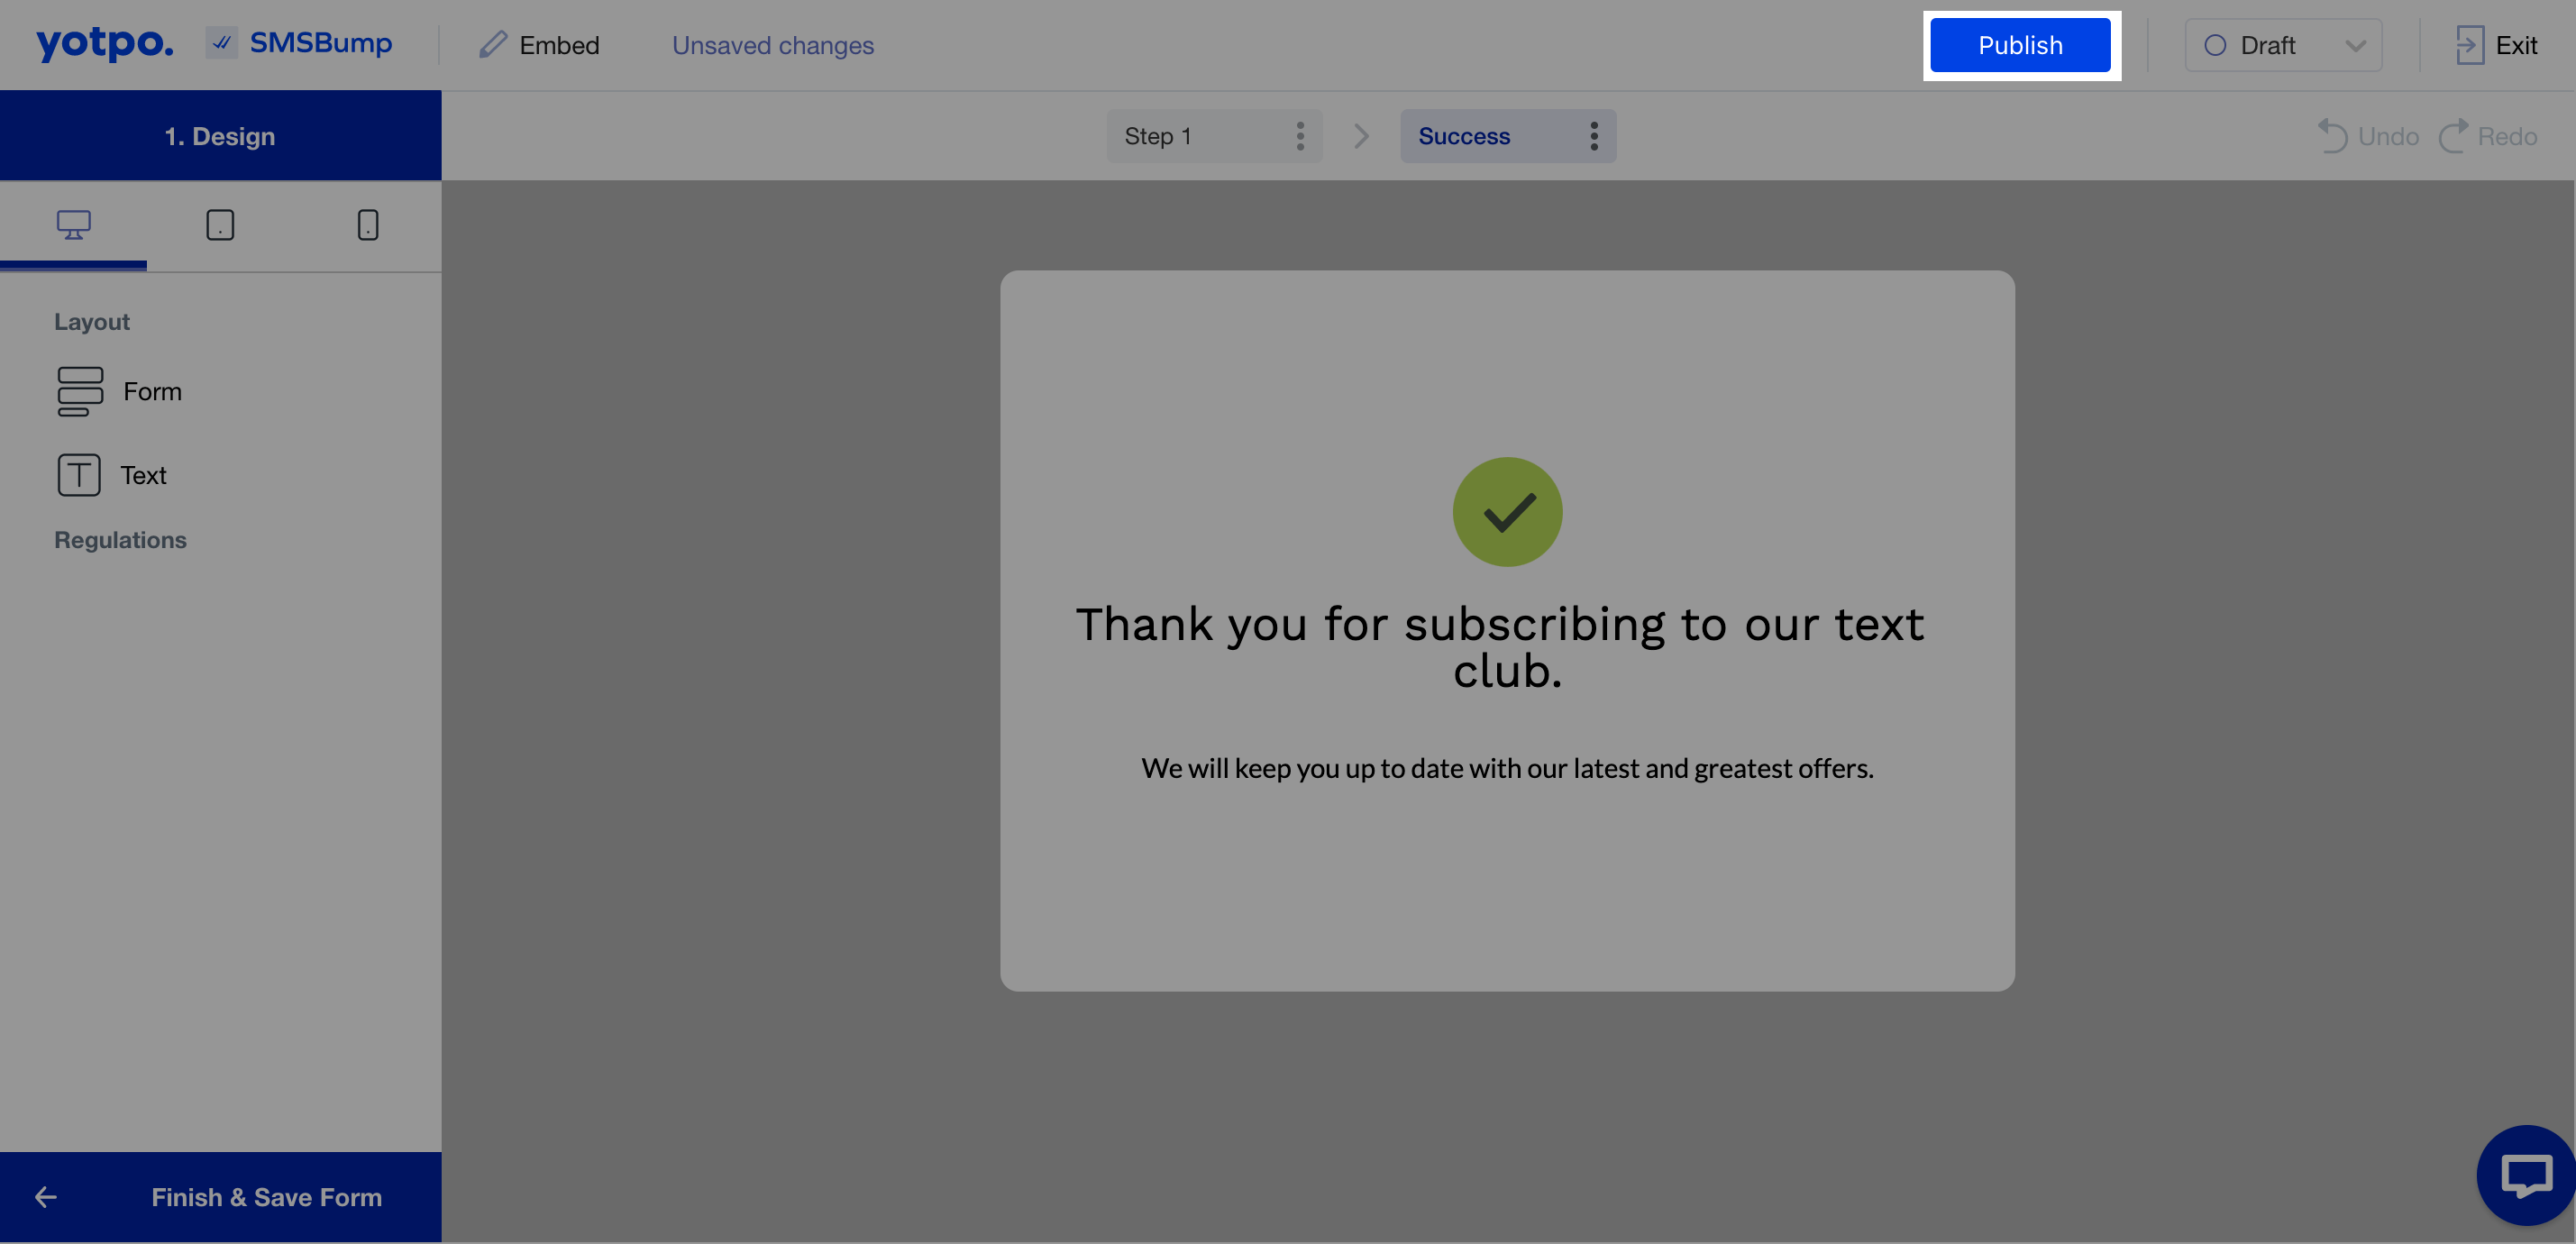Open Step 1 options menu
This screenshot has height=1244, width=2576.
[1300, 136]
